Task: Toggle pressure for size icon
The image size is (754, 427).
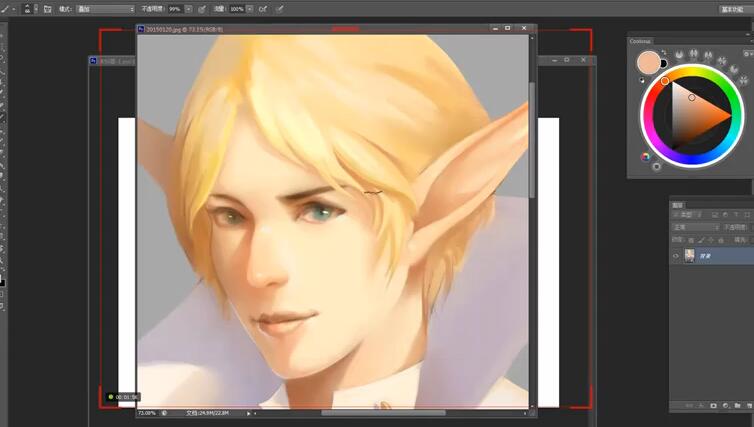Action: 280,9
